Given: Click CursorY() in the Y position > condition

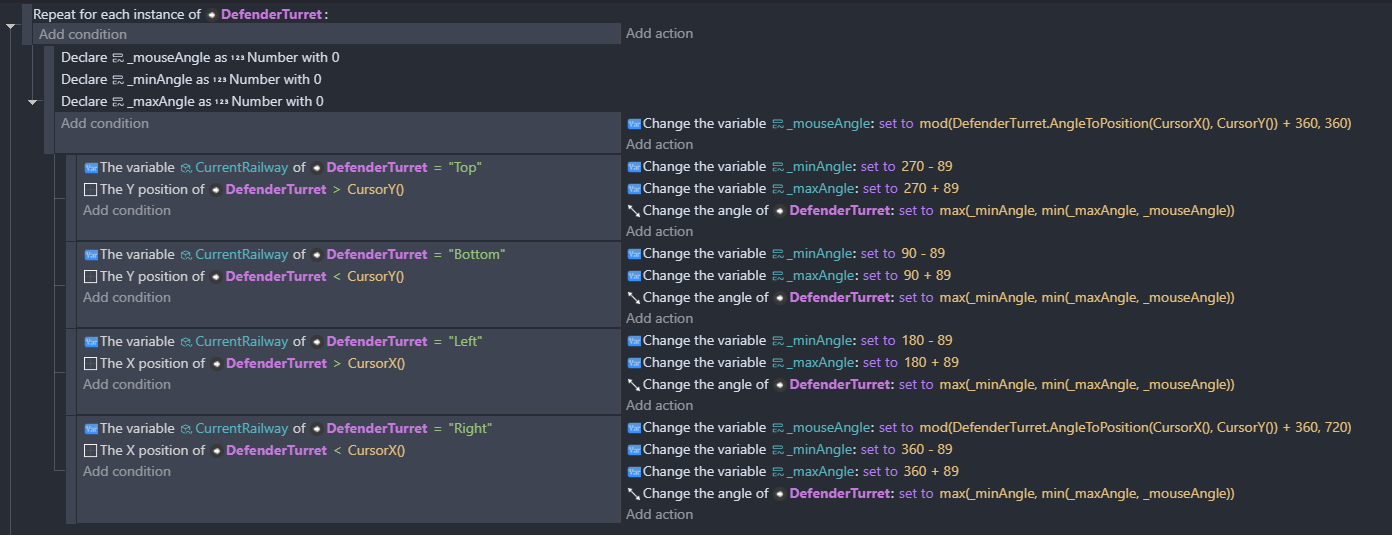Looking at the screenshot, I should pos(375,190).
